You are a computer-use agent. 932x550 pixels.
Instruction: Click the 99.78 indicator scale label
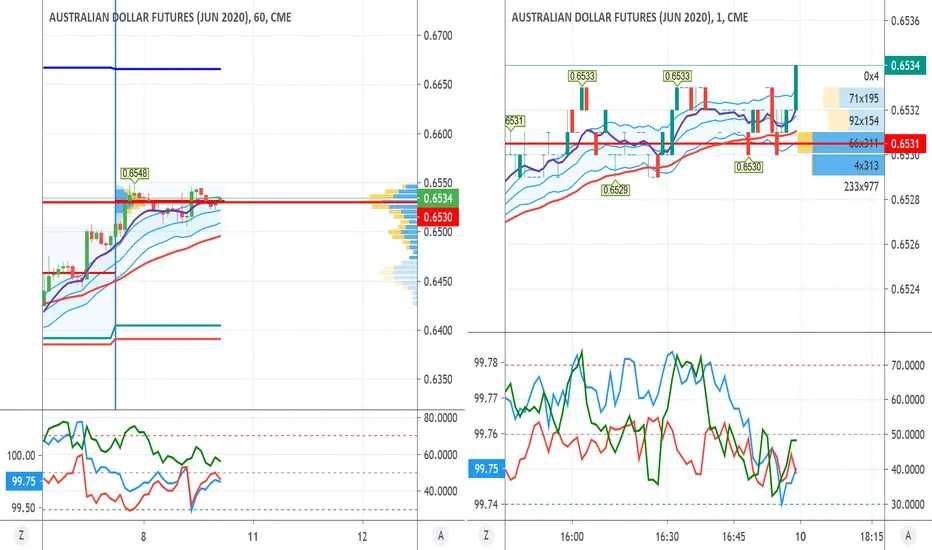pyautogui.click(x=486, y=363)
